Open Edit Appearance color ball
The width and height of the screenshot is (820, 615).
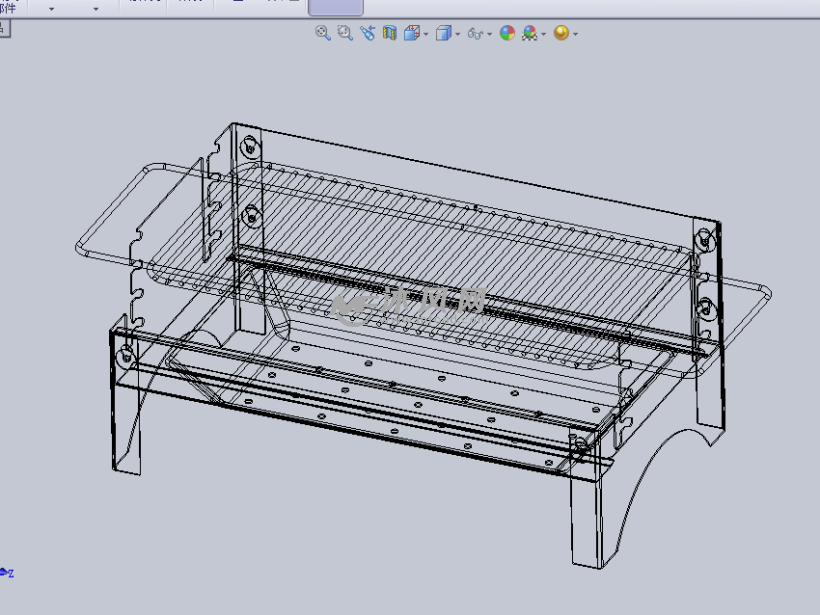(x=507, y=33)
